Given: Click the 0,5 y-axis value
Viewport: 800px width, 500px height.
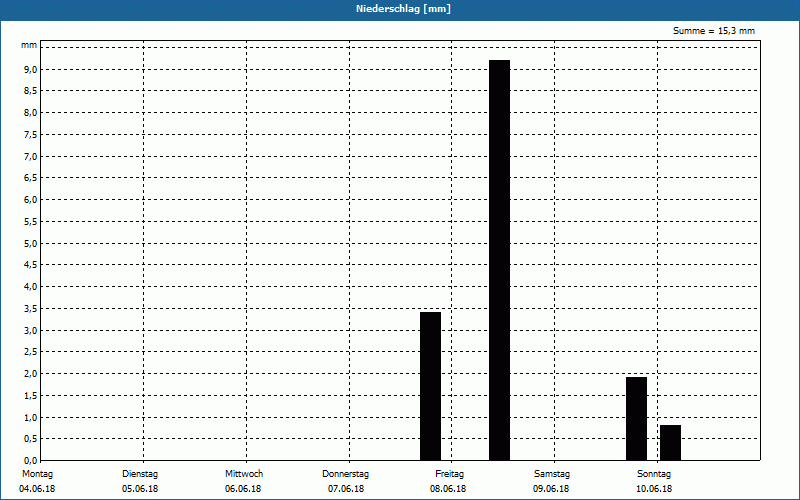Looking at the screenshot, I should pos(31,439).
